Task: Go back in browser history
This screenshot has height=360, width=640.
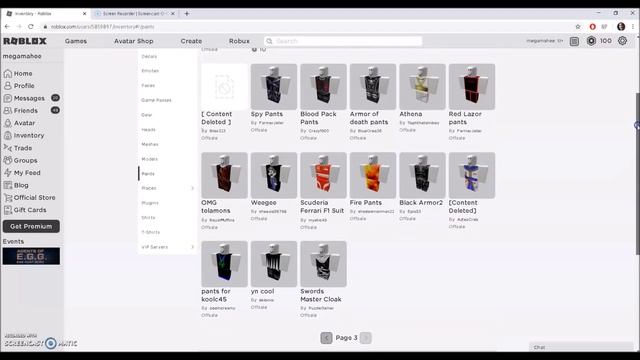Action: (7, 27)
